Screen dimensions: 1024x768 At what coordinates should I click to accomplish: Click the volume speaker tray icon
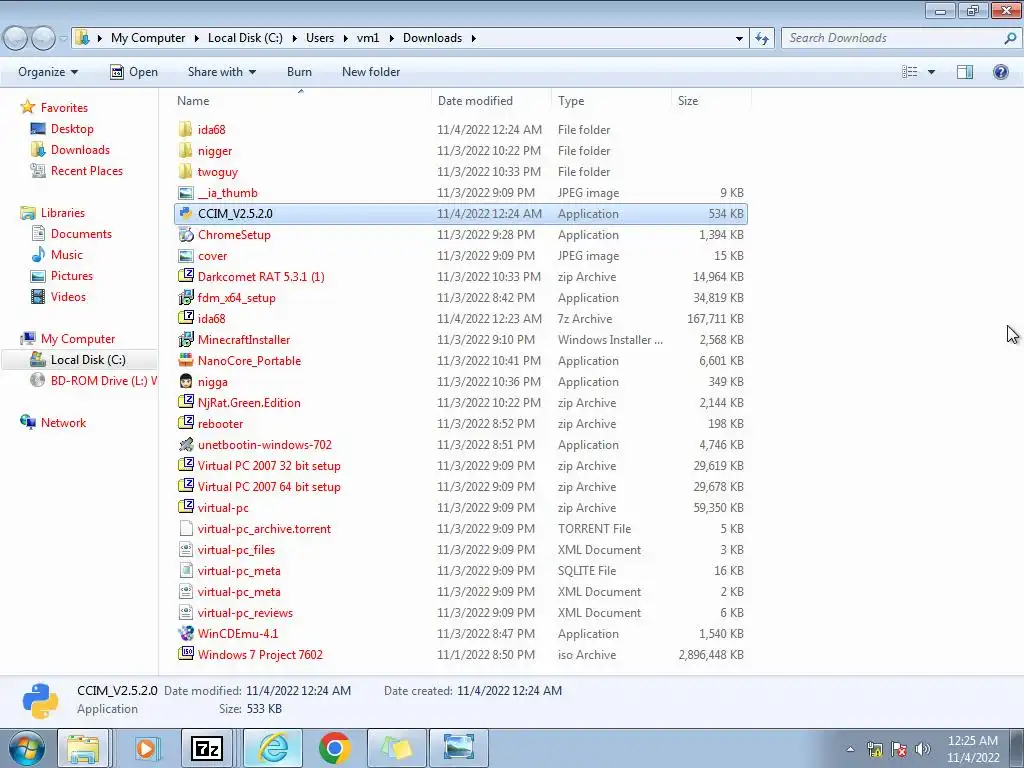click(x=923, y=749)
